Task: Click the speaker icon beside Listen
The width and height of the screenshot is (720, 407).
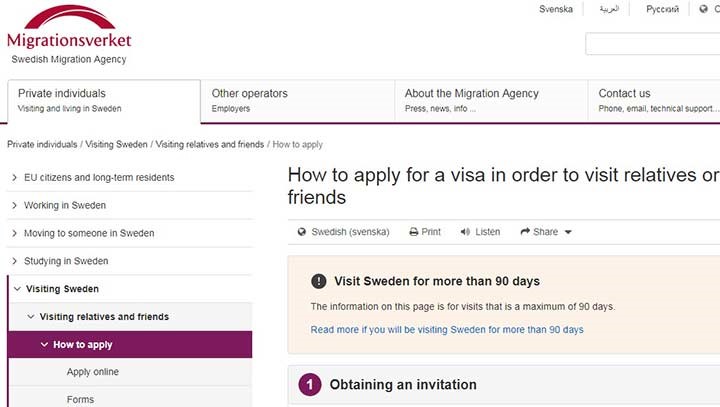Action: click(465, 232)
